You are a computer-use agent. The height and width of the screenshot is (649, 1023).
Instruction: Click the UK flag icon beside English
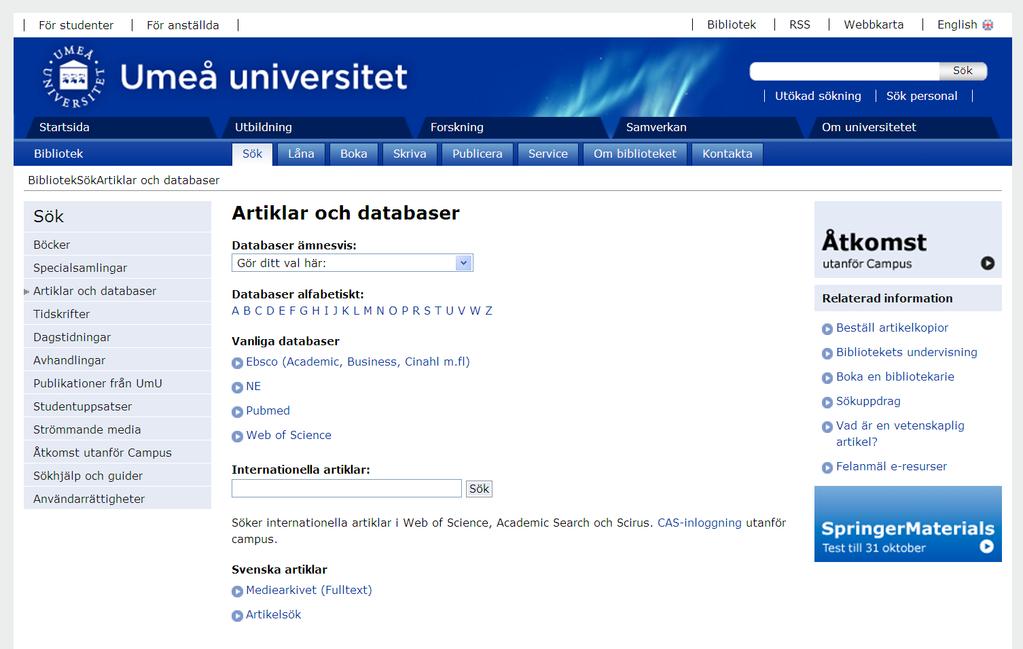pos(988,25)
